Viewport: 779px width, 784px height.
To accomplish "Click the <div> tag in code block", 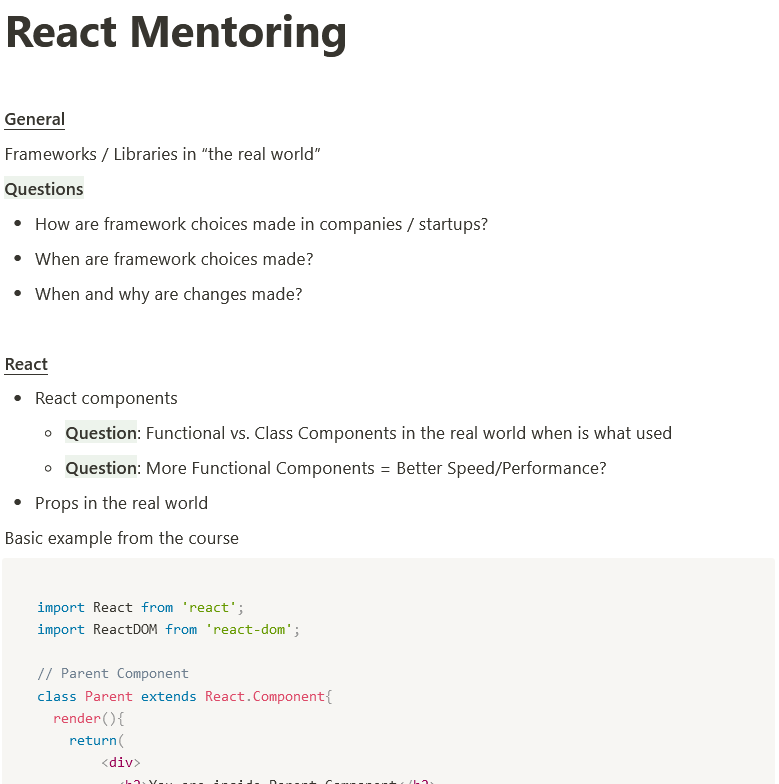I will tap(121, 762).
